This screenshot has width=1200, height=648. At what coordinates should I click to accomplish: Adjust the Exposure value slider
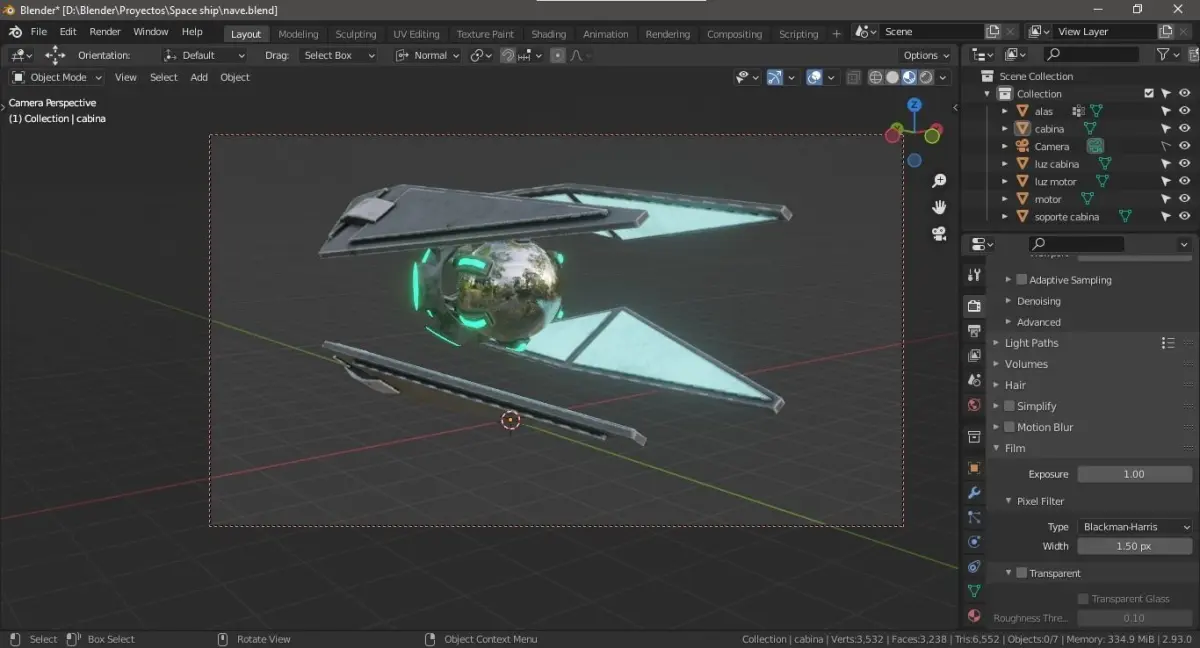[1134, 474]
